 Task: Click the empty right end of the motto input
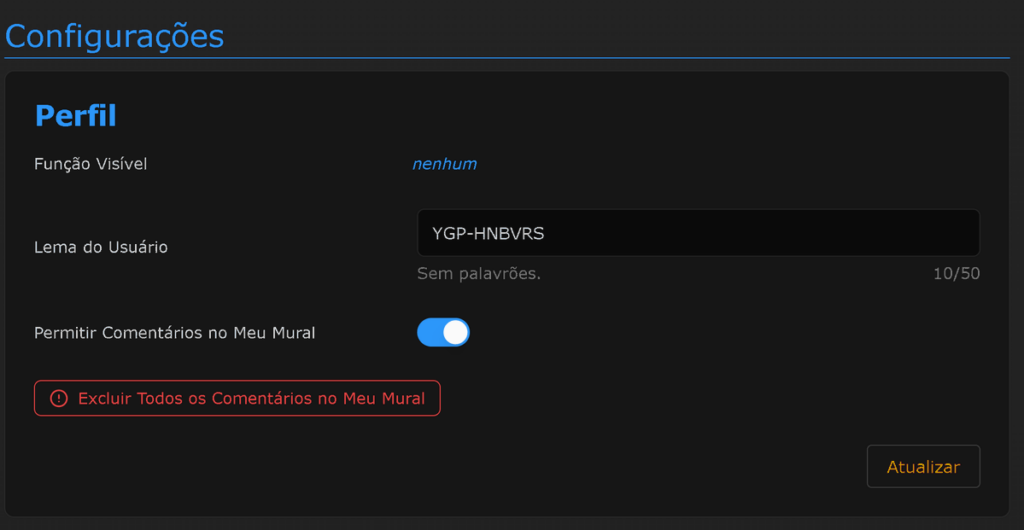(x=900, y=233)
